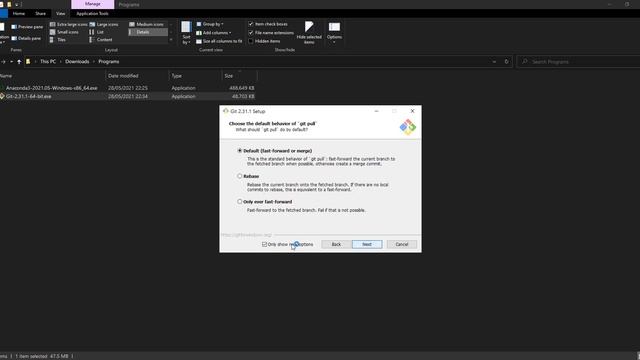This screenshot has width=640, height=360.
Task: Open recent locations dropdown arrow
Action: (x=11, y=62)
